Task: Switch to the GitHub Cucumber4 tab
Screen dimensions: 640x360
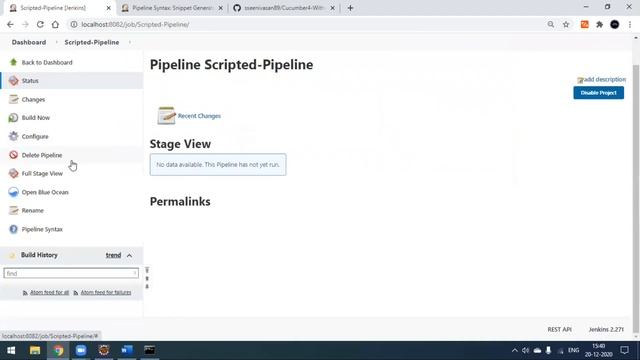Action: [x=284, y=8]
